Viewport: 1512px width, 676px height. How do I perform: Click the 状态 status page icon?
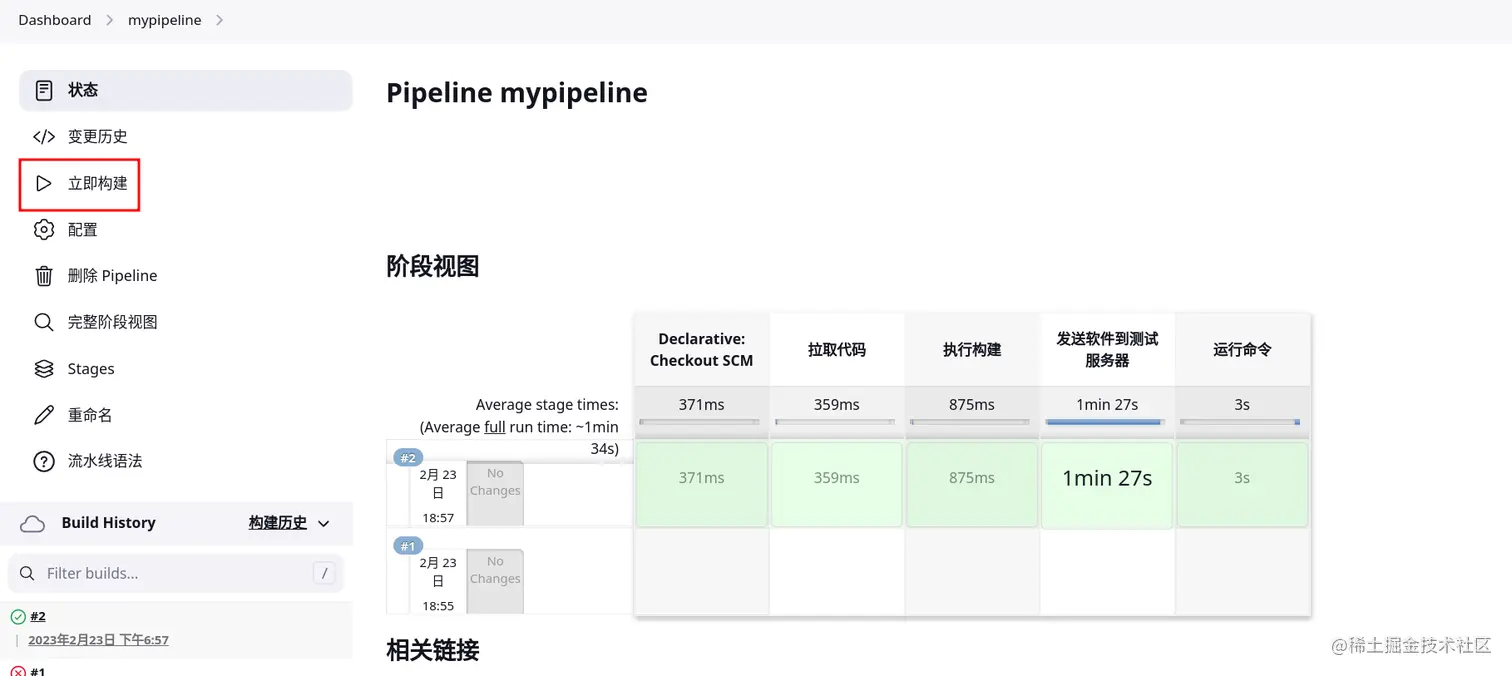click(44, 90)
